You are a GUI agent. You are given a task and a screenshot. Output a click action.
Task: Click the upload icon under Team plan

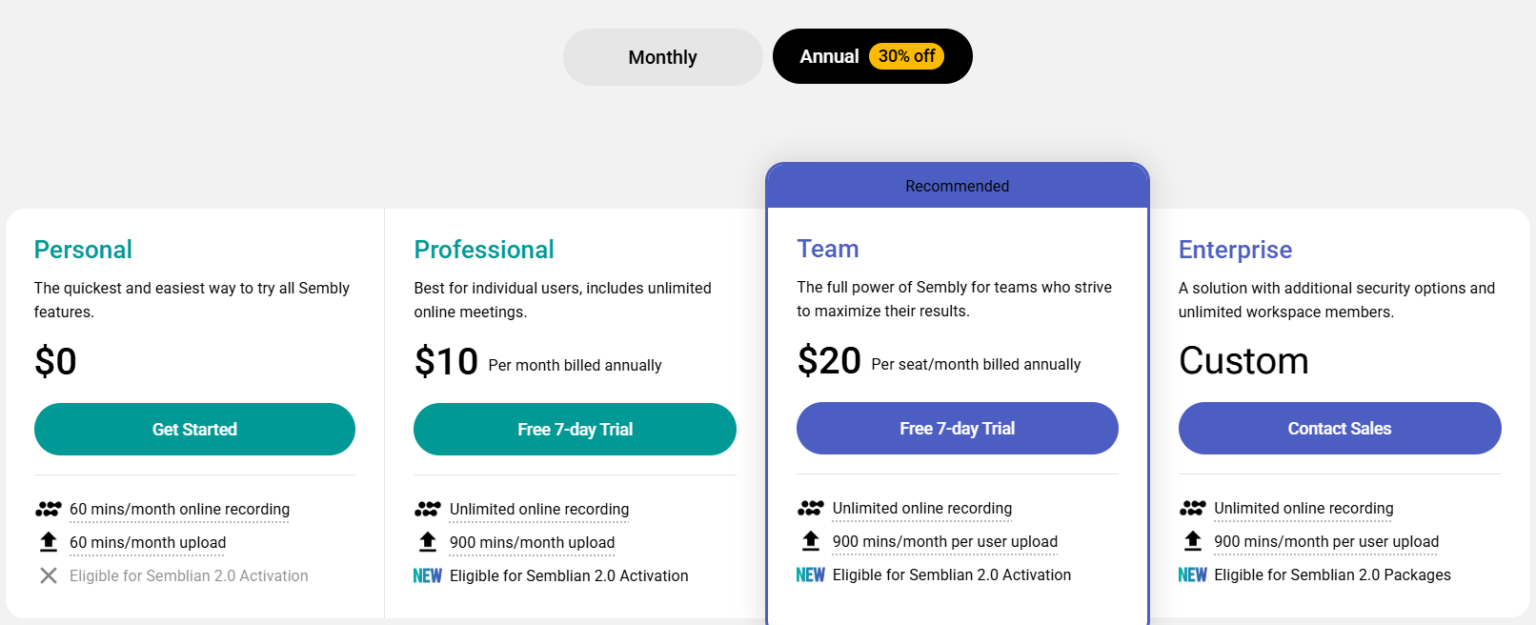[x=811, y=540]
